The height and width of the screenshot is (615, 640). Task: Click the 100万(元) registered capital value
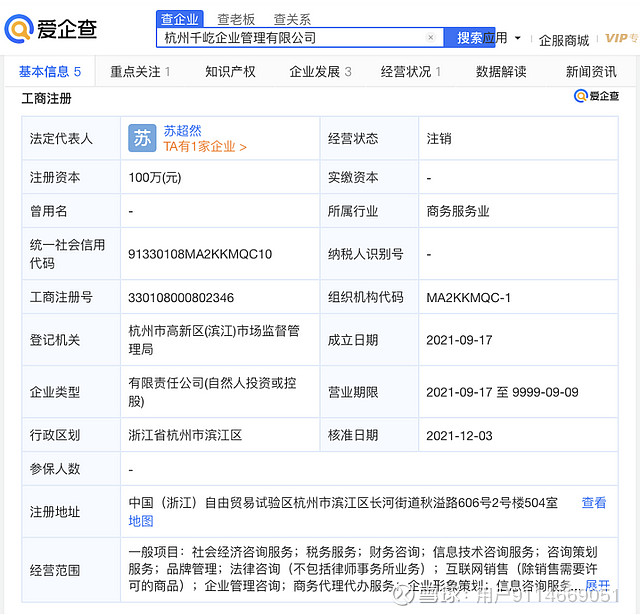click(155, 178)
